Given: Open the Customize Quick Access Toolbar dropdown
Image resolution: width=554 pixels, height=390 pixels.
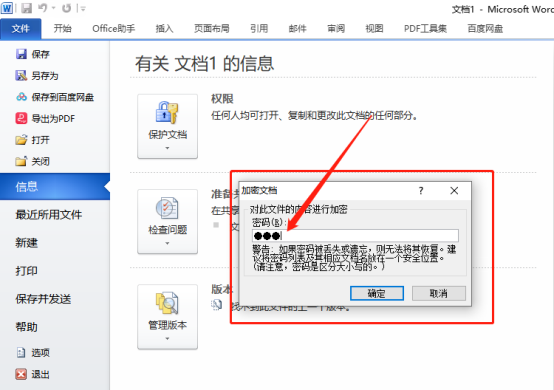Looking at the screenshot, I should pos(83,8).
